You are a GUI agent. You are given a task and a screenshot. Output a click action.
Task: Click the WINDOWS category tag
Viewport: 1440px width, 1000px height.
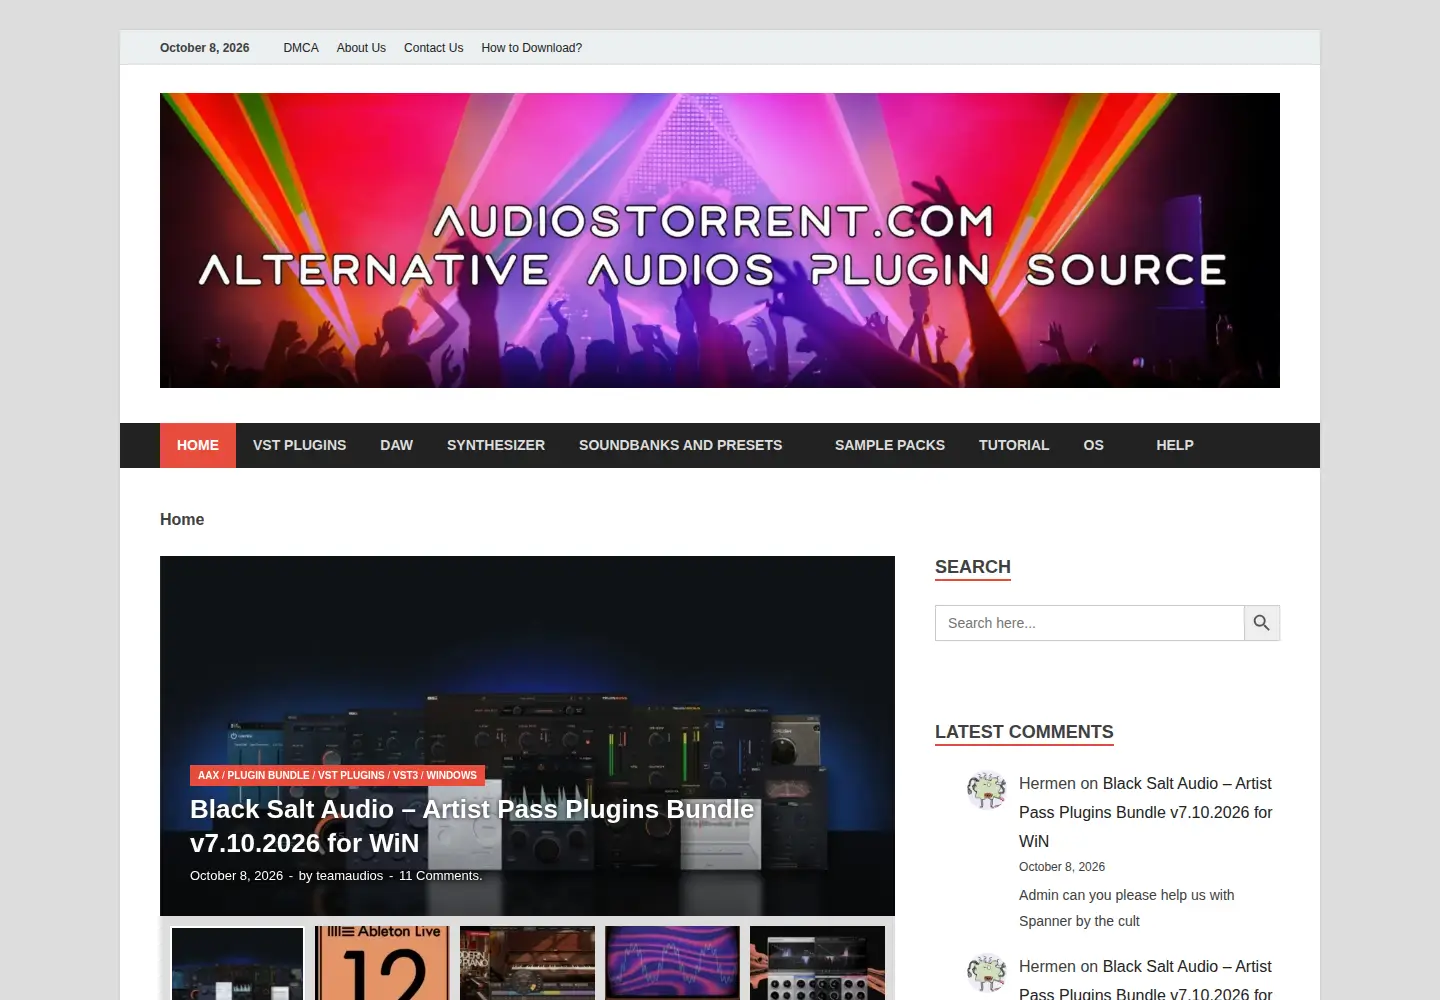click(x=451, y=775)
